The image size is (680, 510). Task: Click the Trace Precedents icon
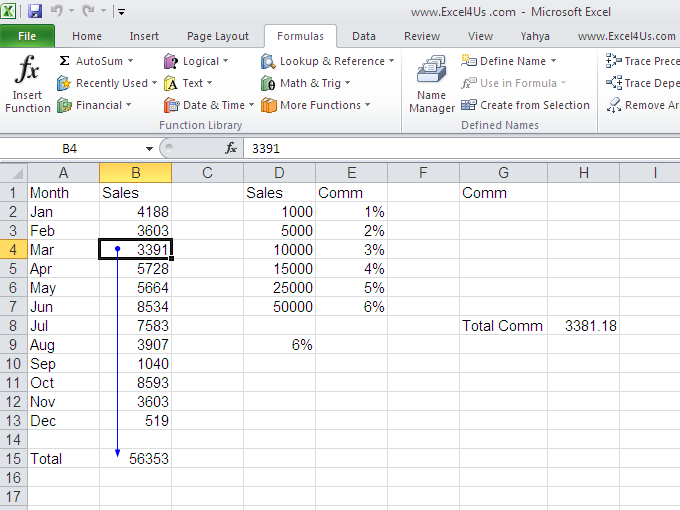tap(614, 61)
